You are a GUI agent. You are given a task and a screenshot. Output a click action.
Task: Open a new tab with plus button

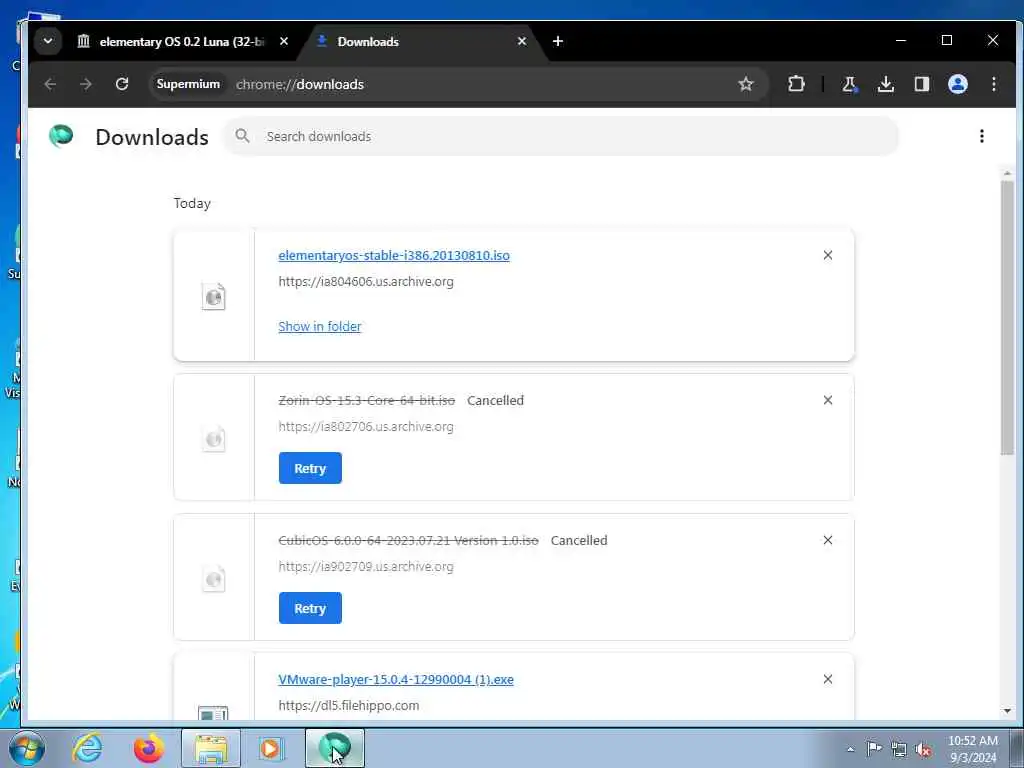pyautogui.click(x=558, y=41)
